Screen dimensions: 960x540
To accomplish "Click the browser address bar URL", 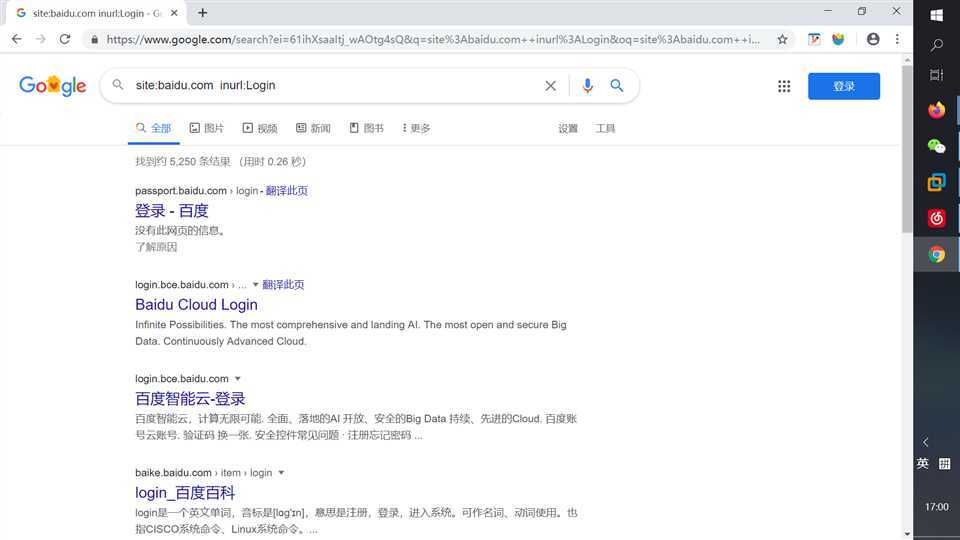I will [x=433, y=40].
